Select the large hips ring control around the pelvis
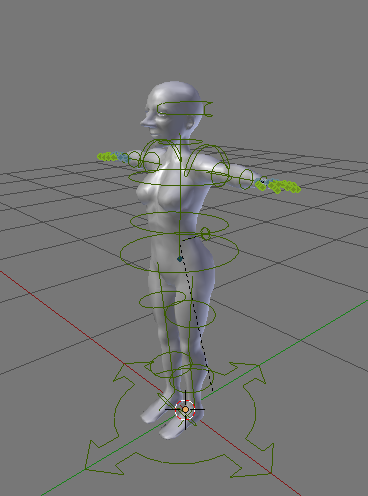 tap(179, 252)
